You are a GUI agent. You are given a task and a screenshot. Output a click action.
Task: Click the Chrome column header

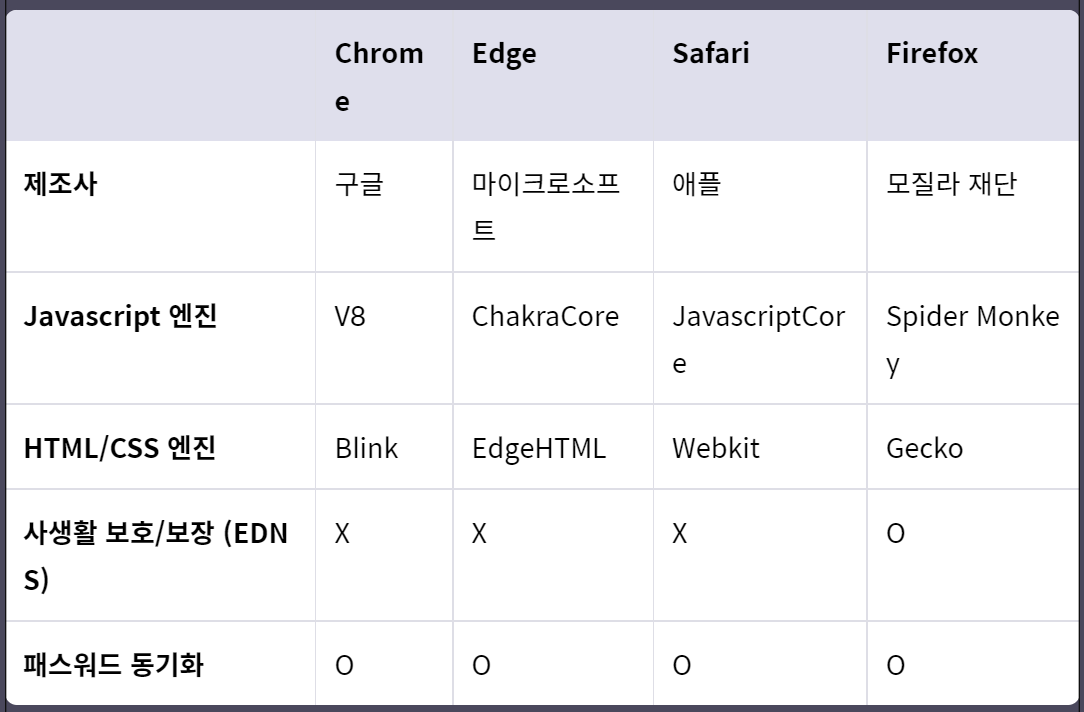tap(379, 76)
